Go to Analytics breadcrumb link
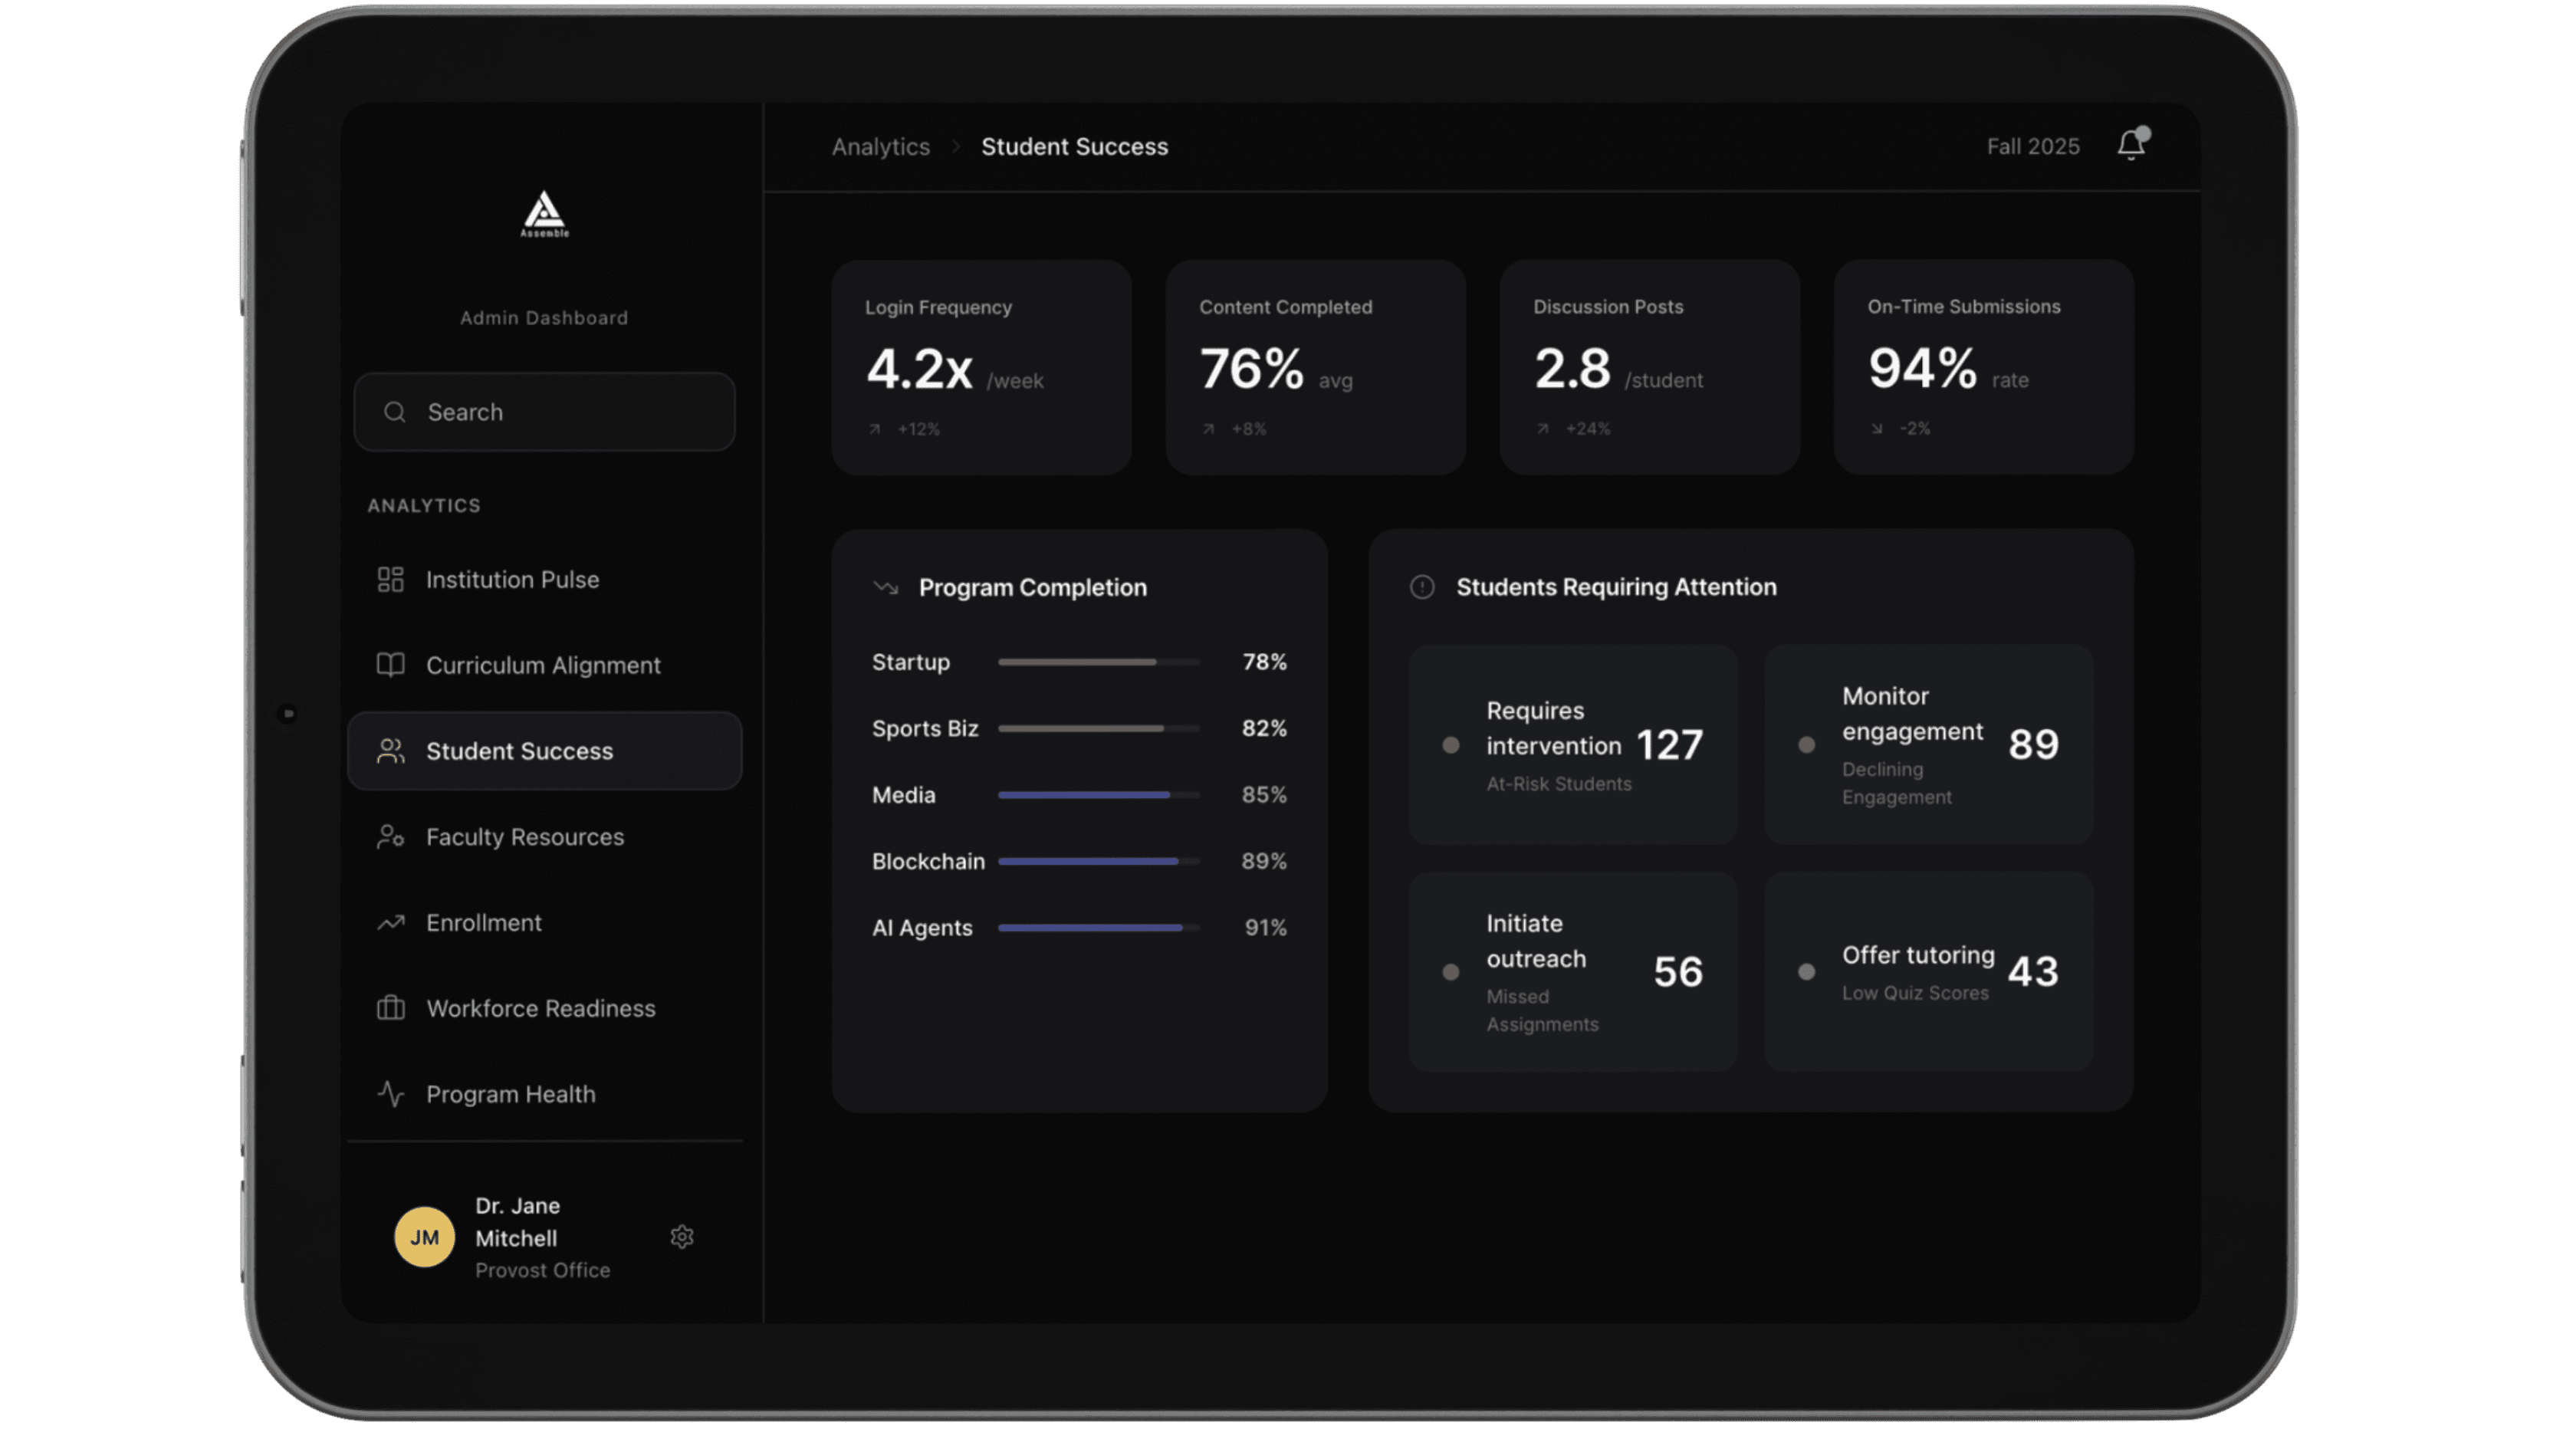 coord(880,147)
